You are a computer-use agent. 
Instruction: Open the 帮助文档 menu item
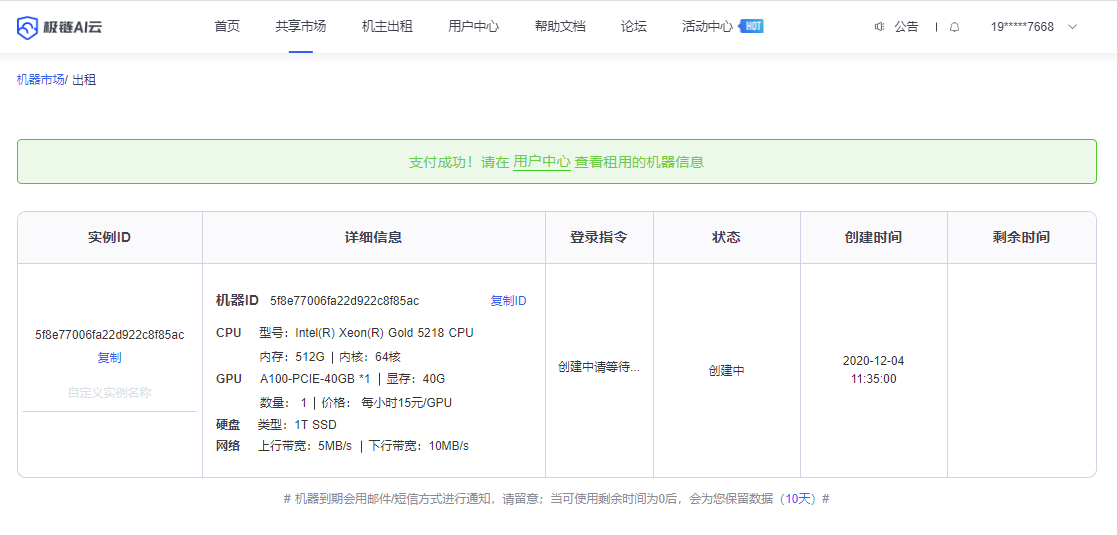(560, 27)
